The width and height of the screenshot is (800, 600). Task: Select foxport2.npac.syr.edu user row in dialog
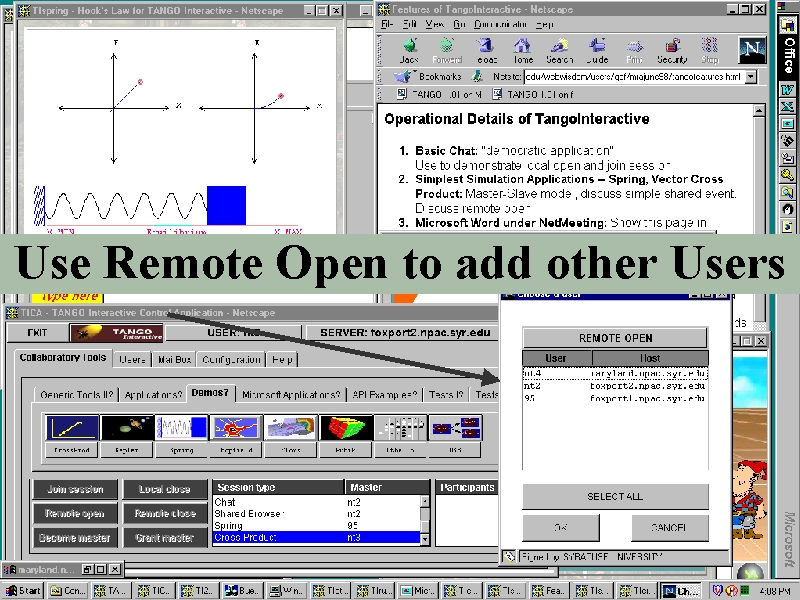point(615,386)
